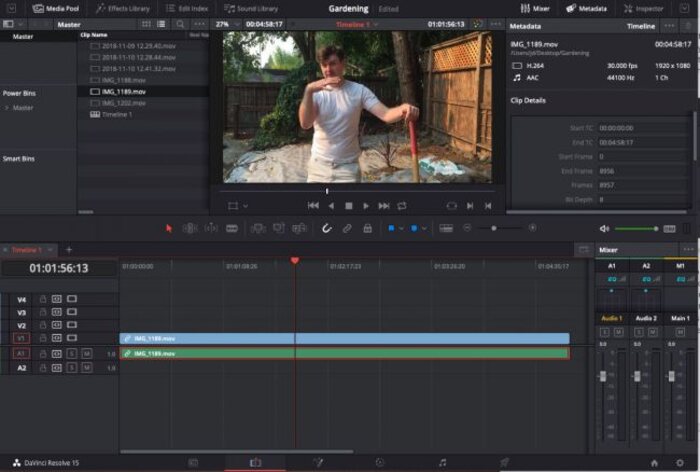Open project settings gear icon

679,463
